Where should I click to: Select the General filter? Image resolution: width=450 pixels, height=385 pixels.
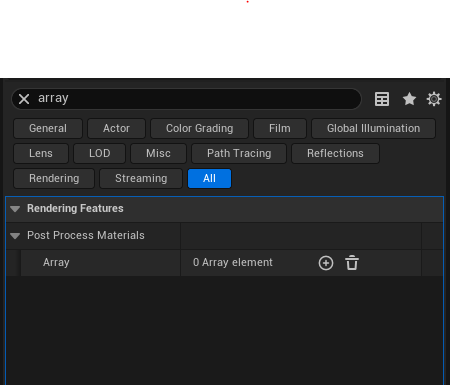pos(48,128)
